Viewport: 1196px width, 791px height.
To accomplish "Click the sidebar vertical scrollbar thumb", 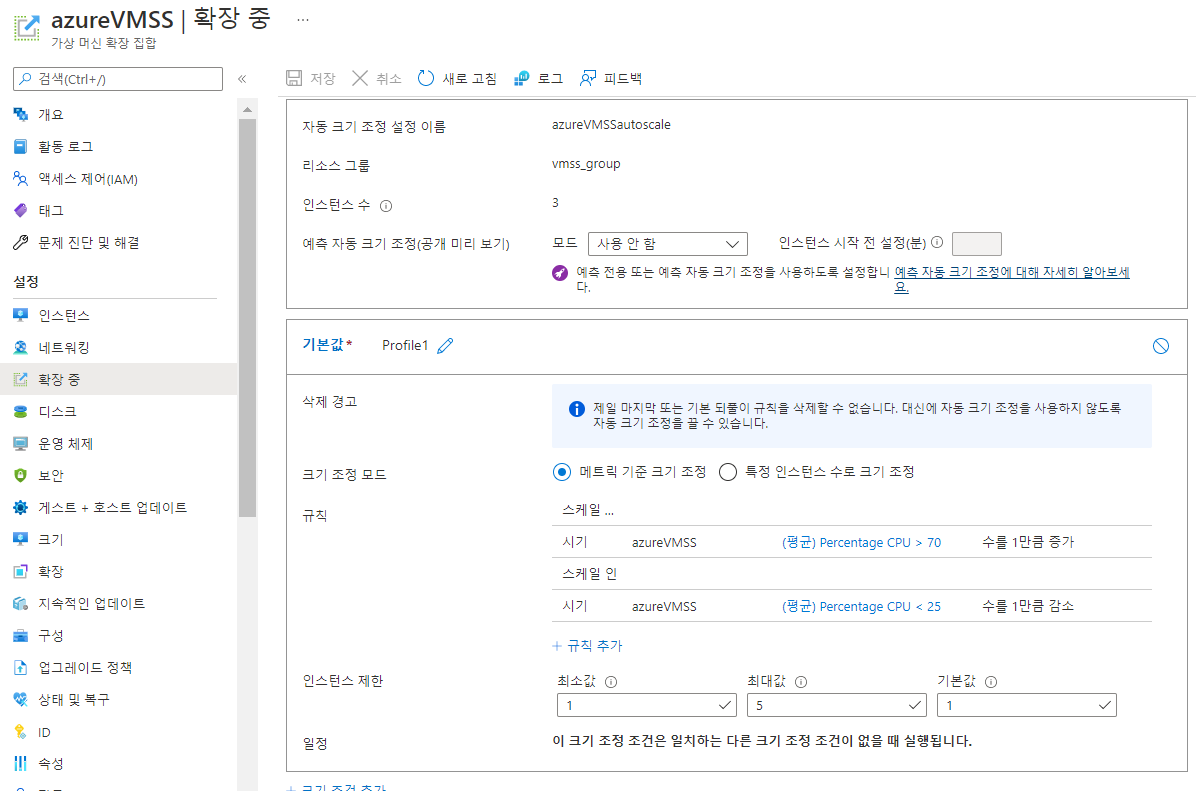I will [247, 317].
